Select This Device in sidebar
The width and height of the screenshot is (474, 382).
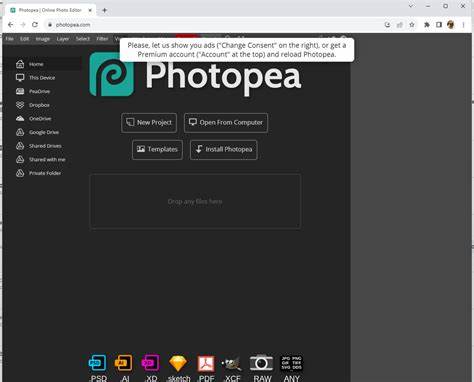coord(43,78)
